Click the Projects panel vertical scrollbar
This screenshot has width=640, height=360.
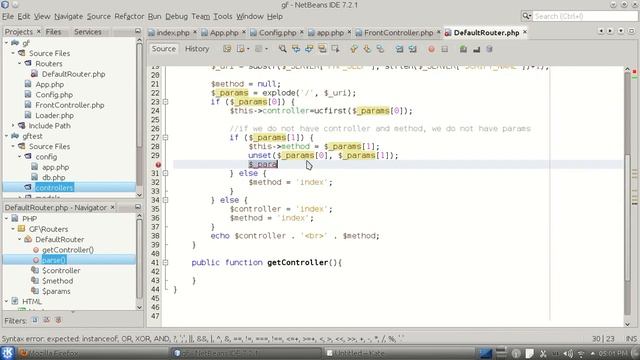(x=139, y=118)
